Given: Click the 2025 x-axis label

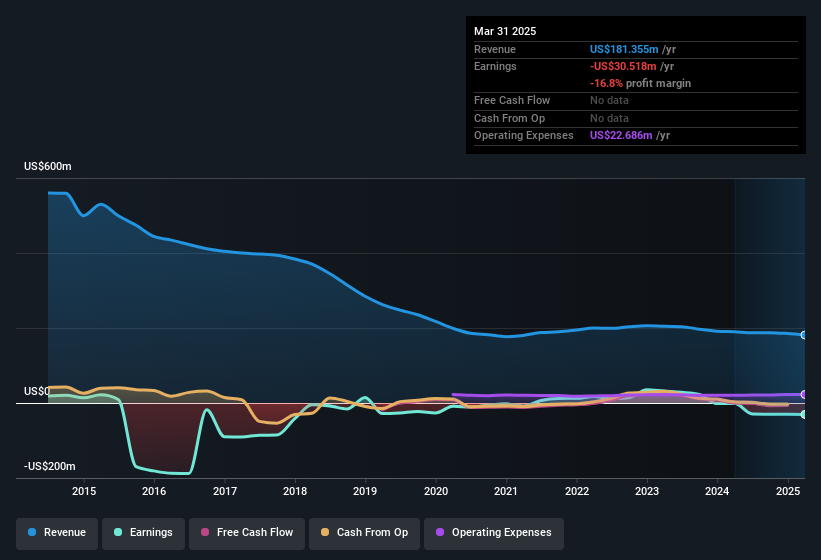Looking at the screenshot, I should coord(787,491).
